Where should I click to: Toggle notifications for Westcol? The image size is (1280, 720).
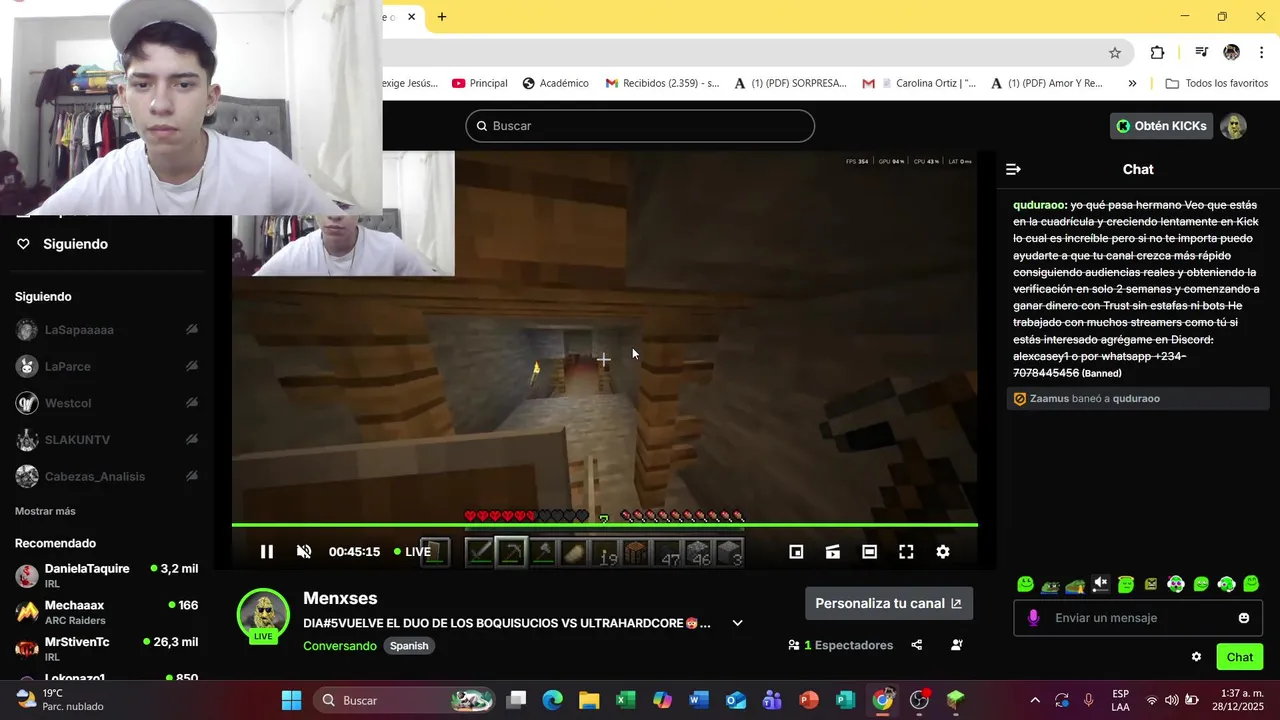pos(192,403)
